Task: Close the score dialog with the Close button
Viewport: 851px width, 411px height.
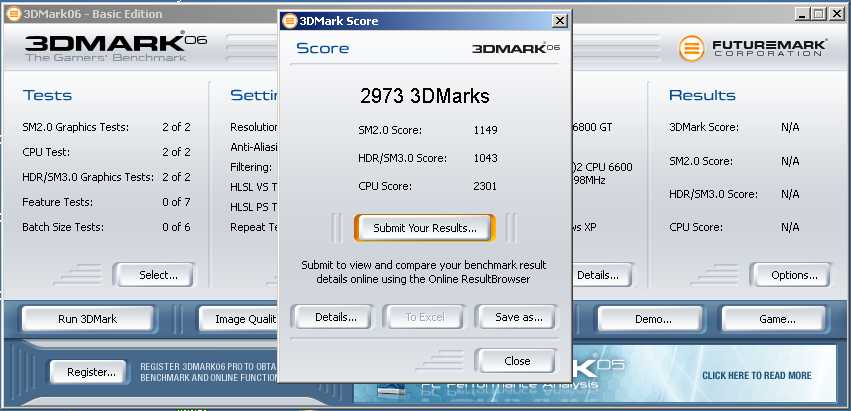Action: (516, 361)
